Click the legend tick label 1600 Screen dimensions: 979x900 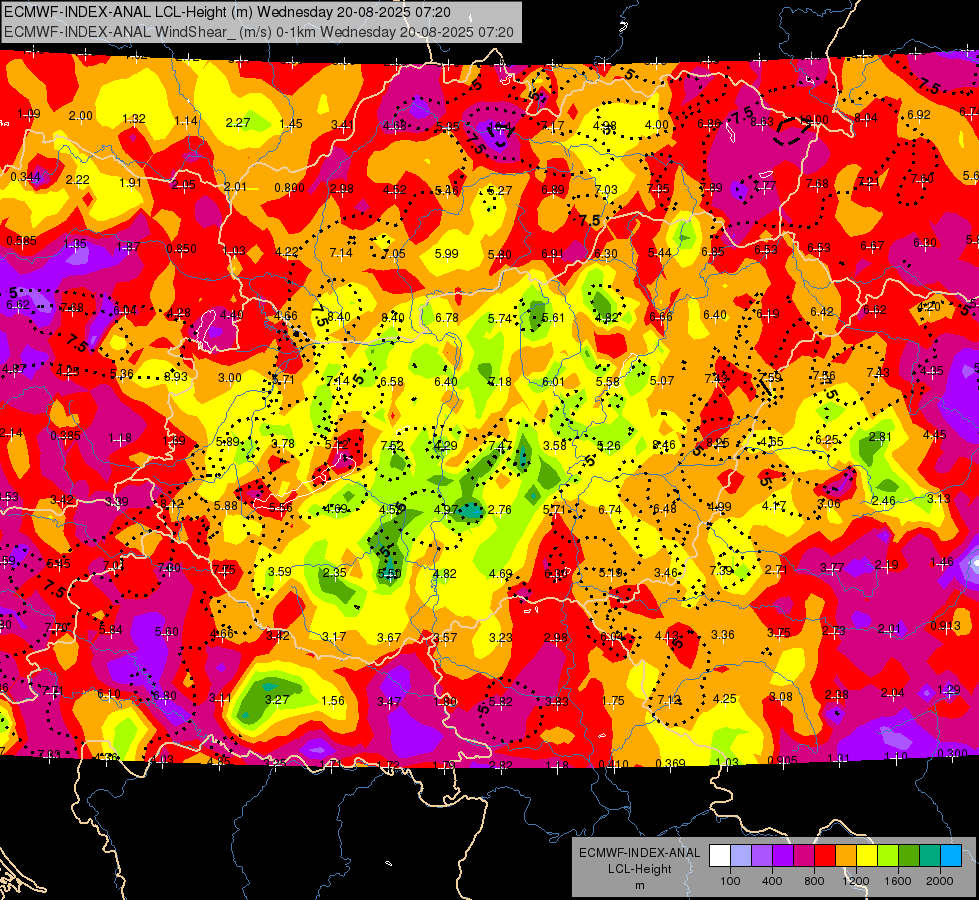tap(898, 881)
